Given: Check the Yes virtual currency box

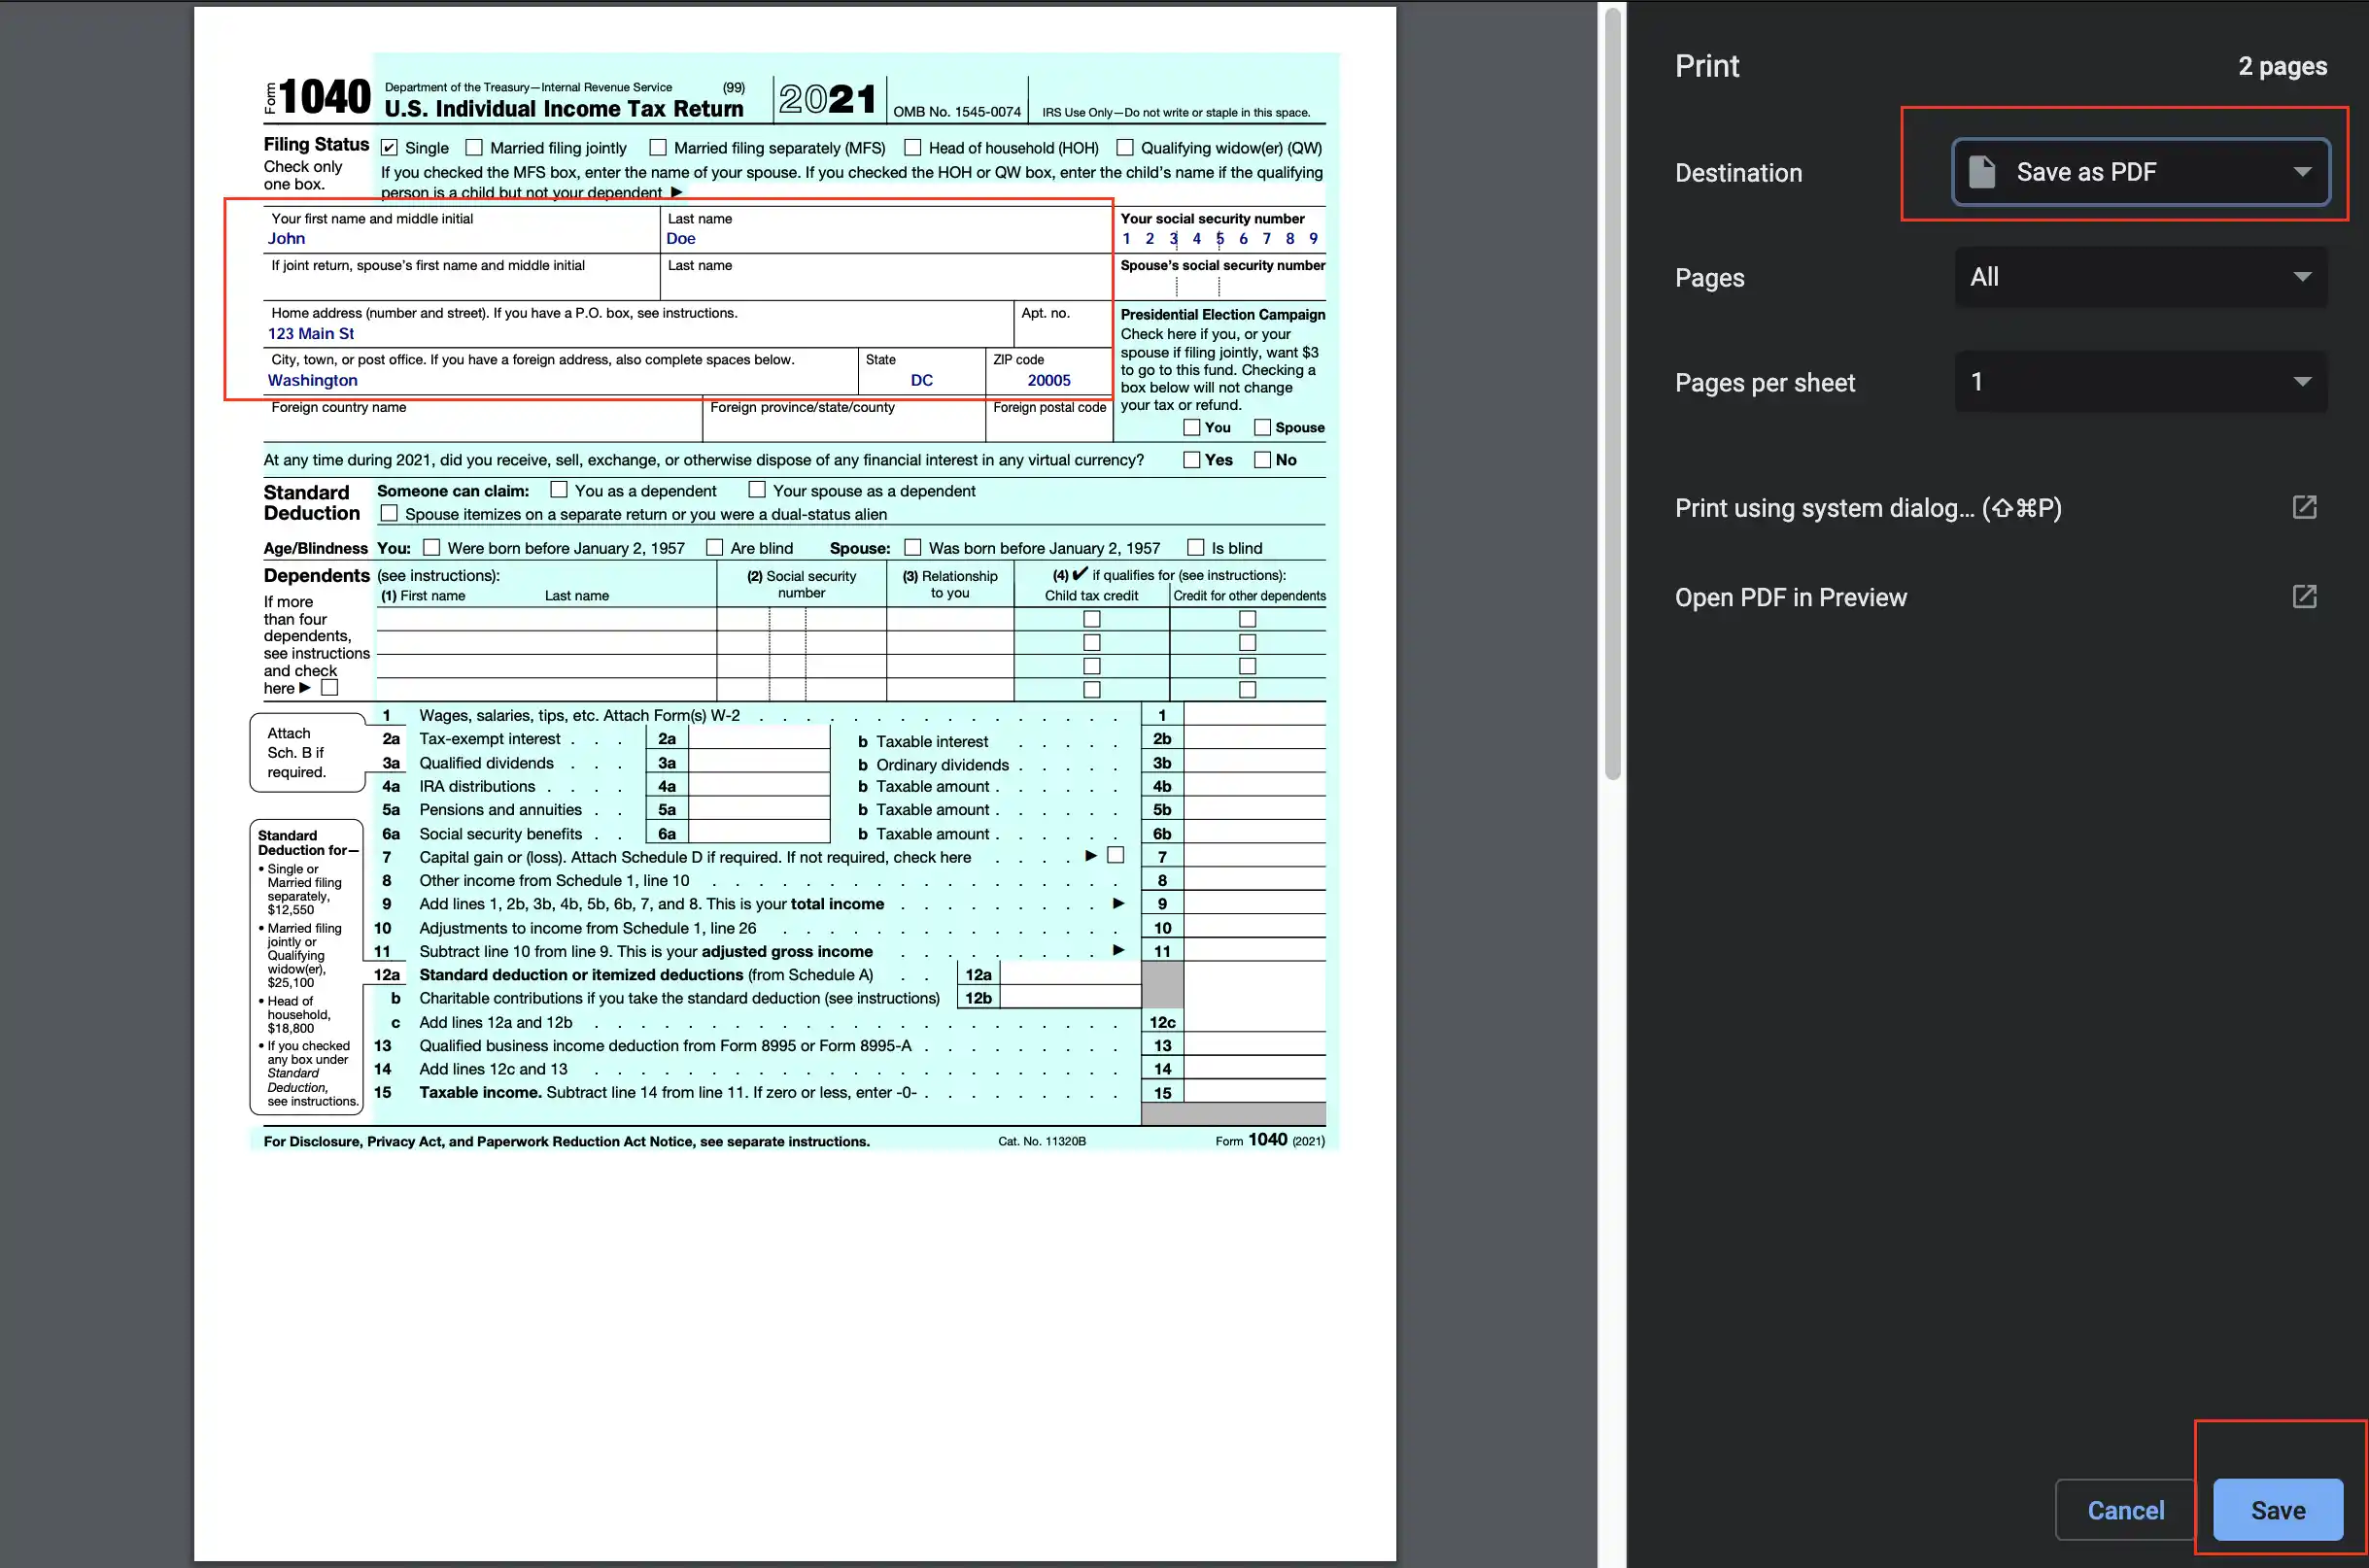Looking at the screenshot, I should pos(1191,460).
